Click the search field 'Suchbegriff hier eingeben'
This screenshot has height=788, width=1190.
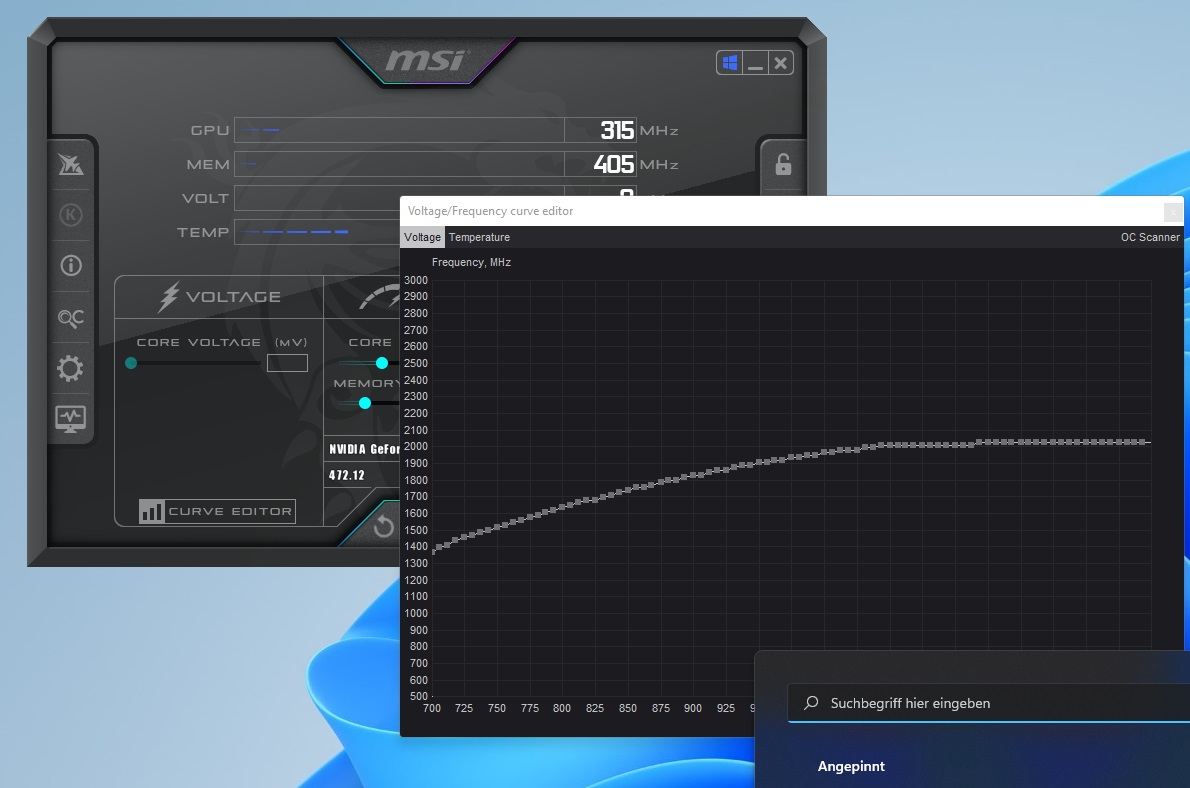989,703
